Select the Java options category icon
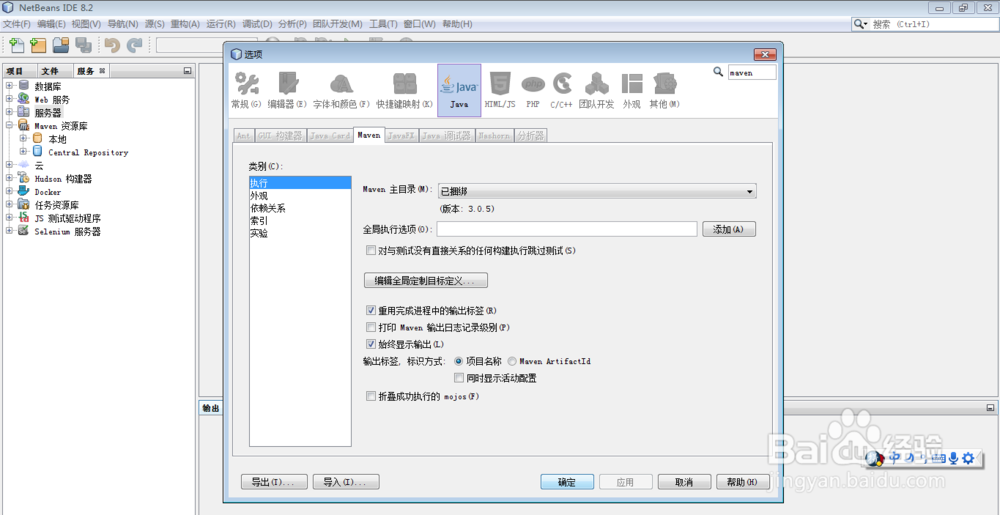This screenshot has height=515, width=1000. 459,90
